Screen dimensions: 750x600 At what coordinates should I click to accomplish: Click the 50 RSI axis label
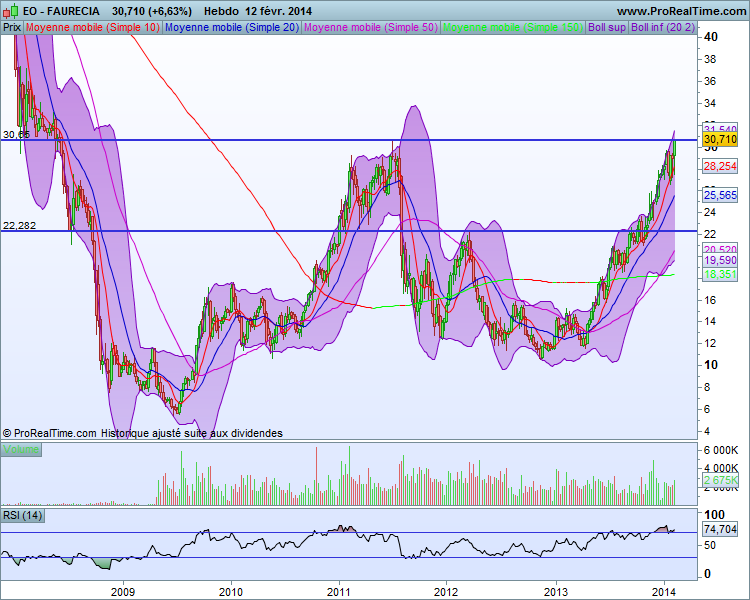(x=711, y=545)
